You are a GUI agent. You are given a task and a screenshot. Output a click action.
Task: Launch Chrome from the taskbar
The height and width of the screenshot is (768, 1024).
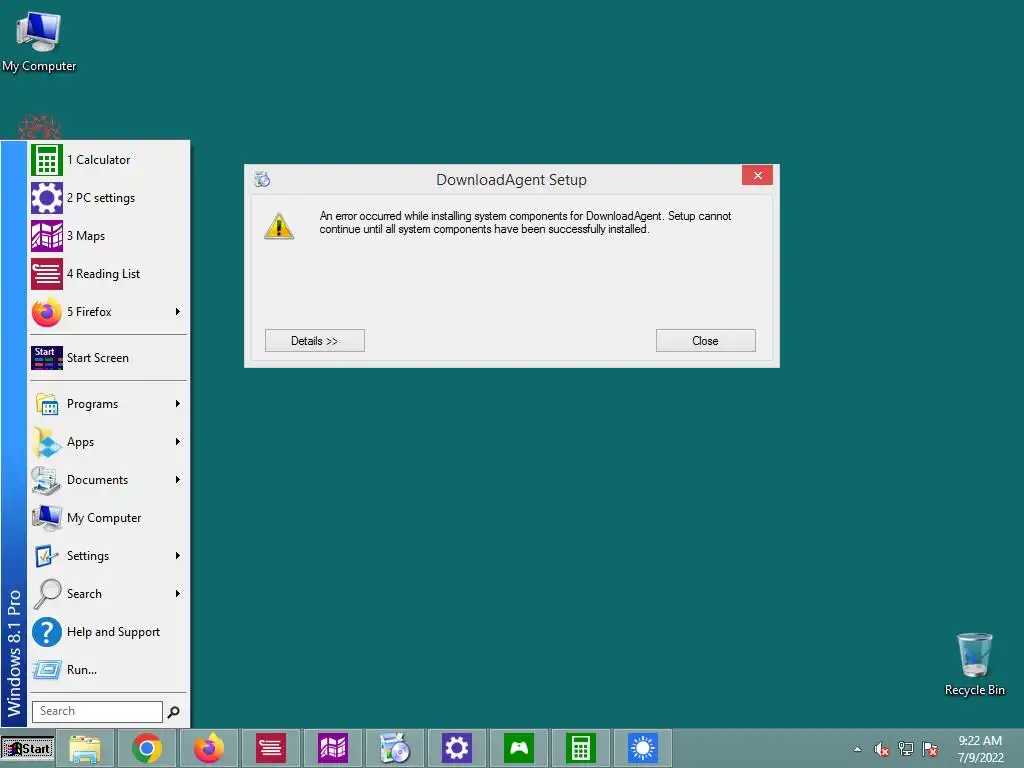(147, 748)
